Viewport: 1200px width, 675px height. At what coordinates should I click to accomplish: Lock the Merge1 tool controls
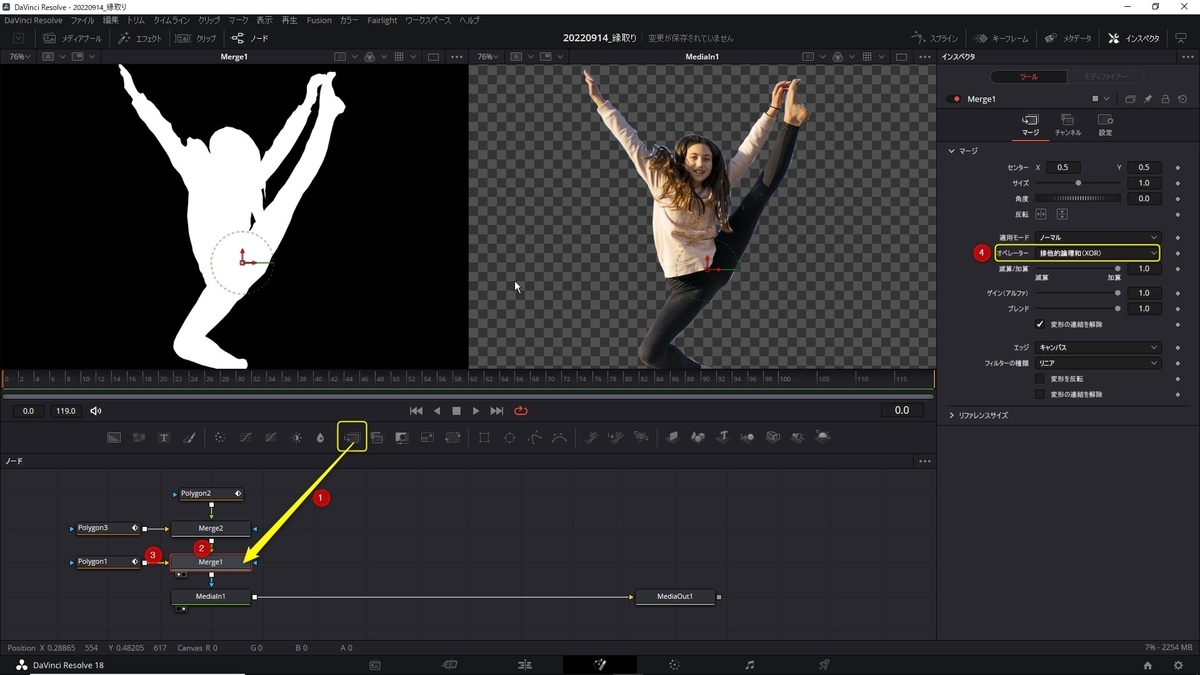coord(1166,99)
